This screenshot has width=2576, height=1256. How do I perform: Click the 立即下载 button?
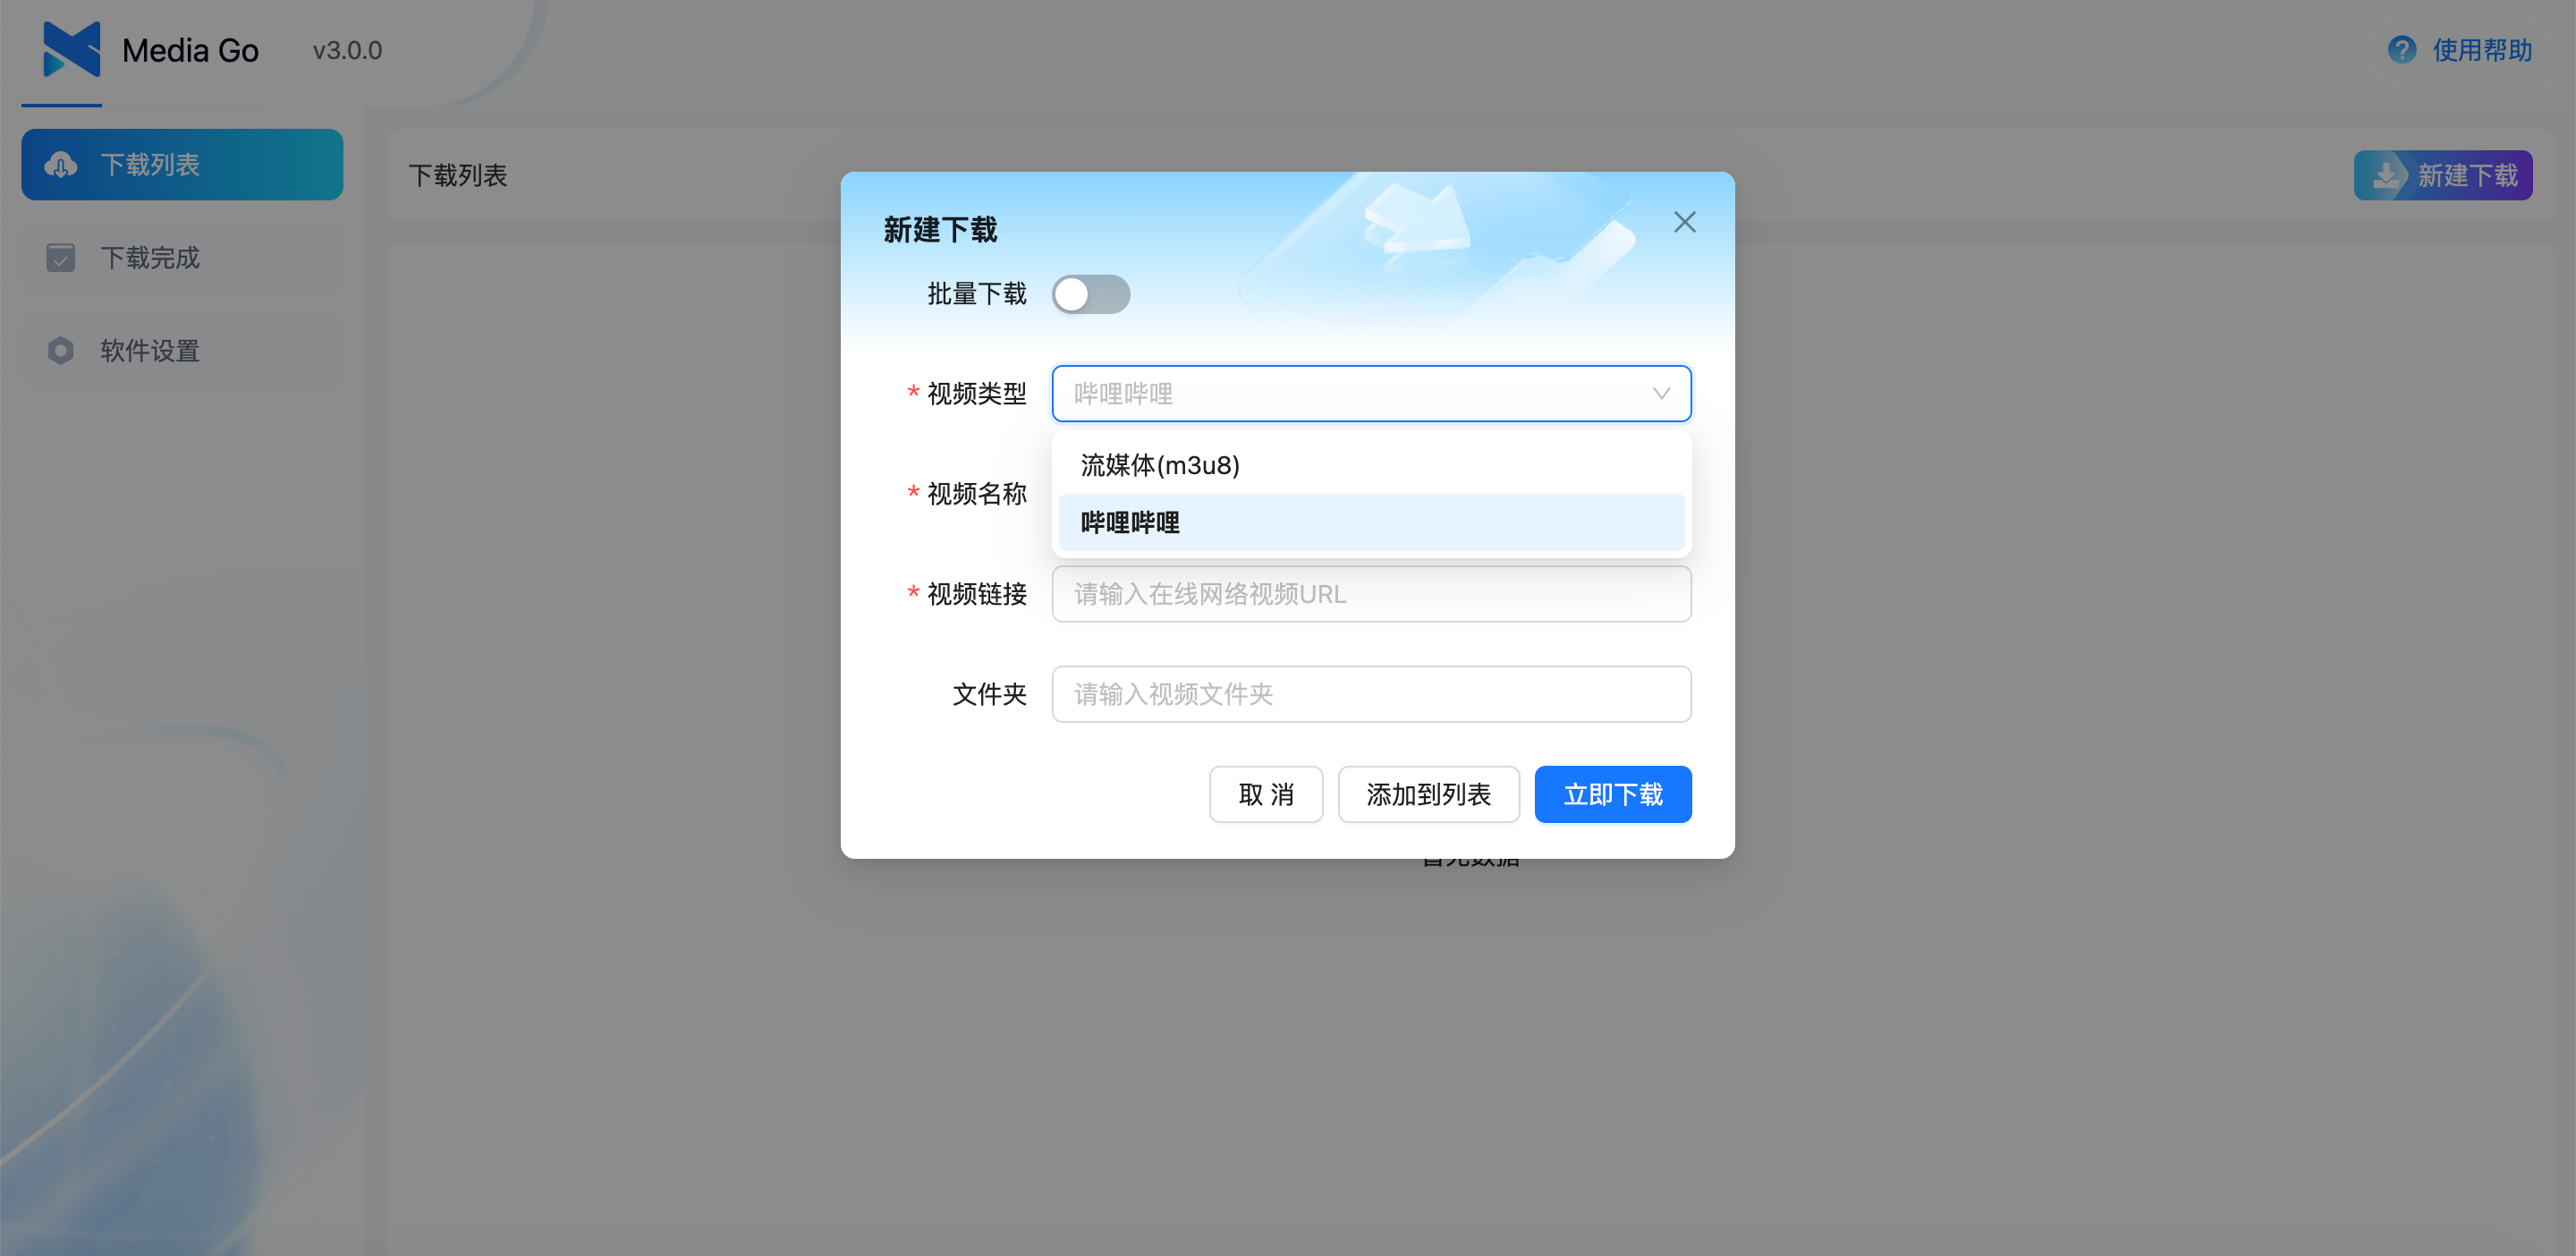pyautogui.click(x=1612, y=794)
